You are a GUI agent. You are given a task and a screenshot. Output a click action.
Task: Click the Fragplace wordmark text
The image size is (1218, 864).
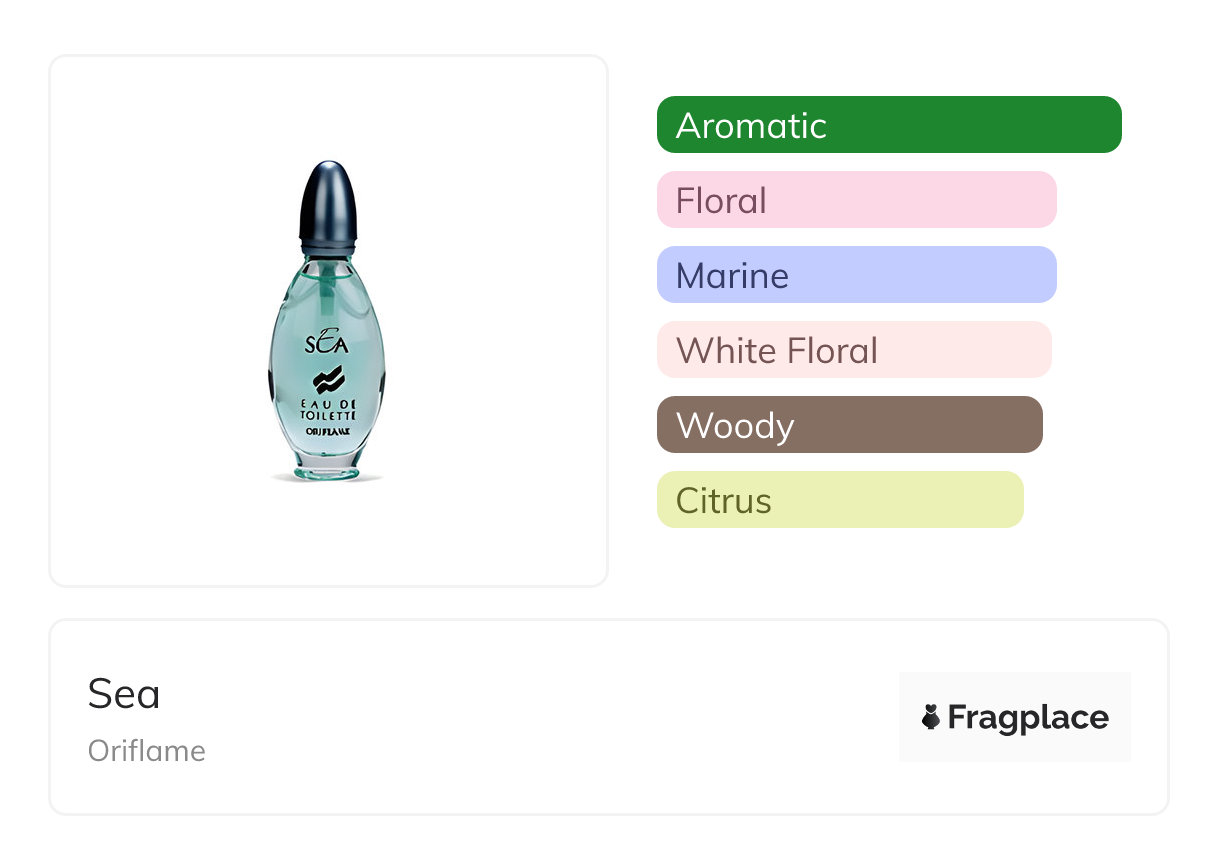pos(1028,717)
